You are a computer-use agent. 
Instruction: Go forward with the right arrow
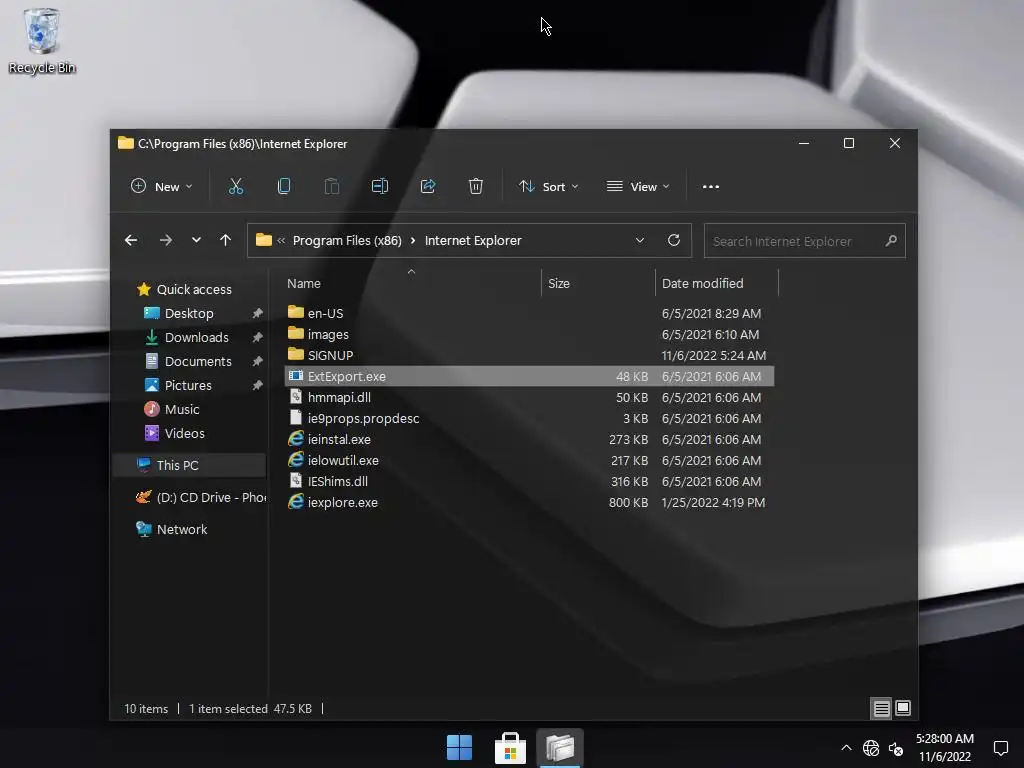pos(166,240)
